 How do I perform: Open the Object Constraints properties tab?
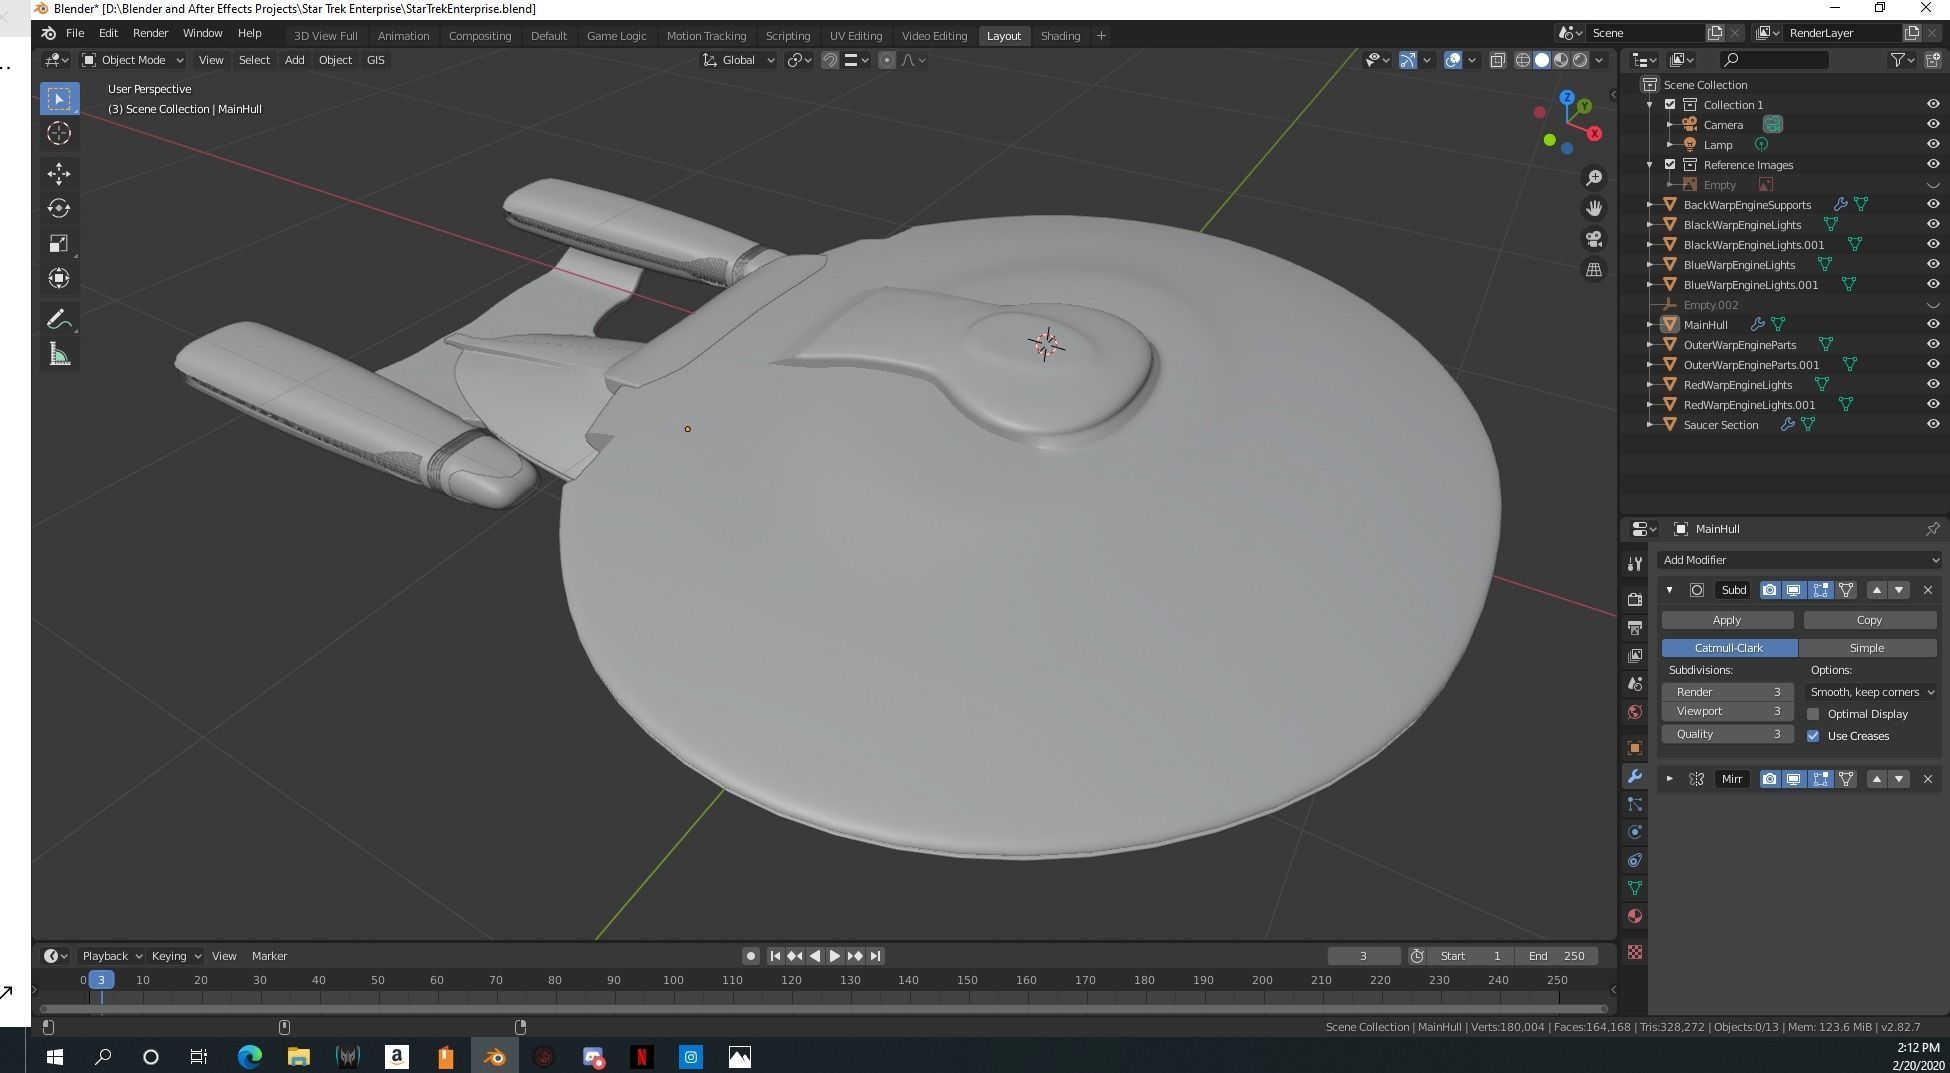tap(1635, 860)
